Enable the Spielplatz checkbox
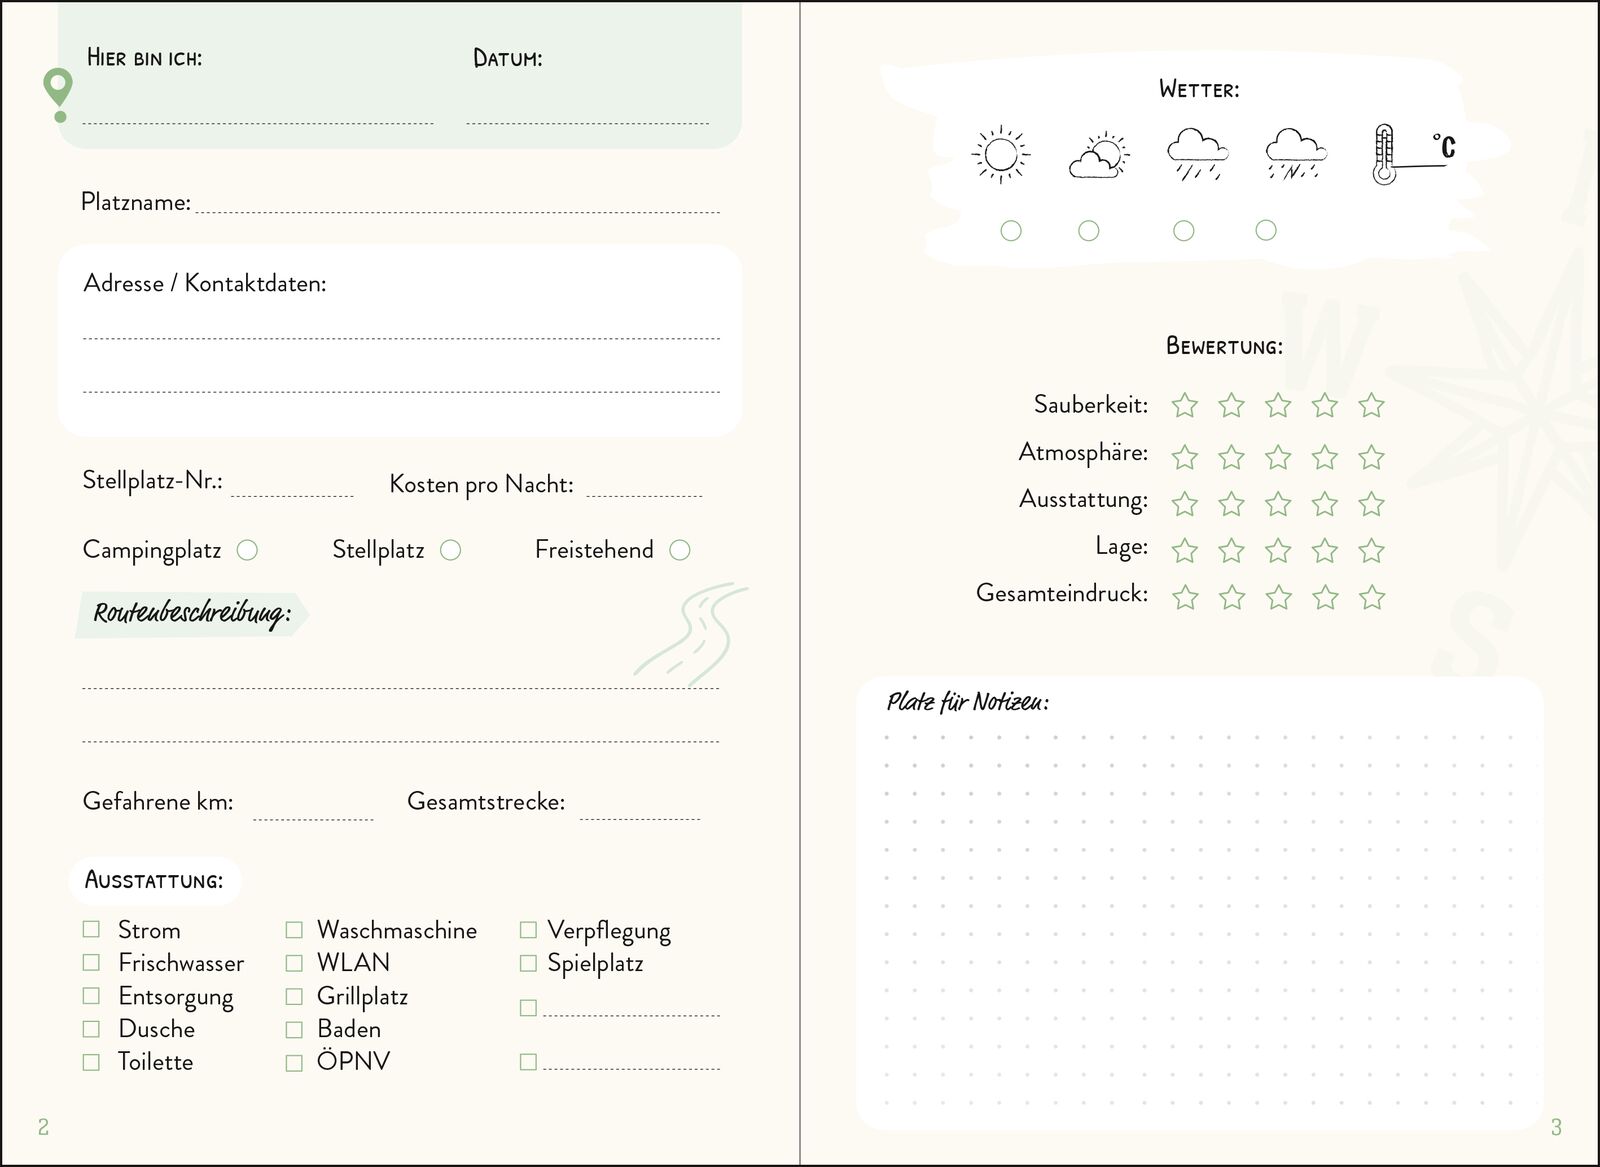Viewport: 1600px width, 1167px height. click(x=528, y=963)
